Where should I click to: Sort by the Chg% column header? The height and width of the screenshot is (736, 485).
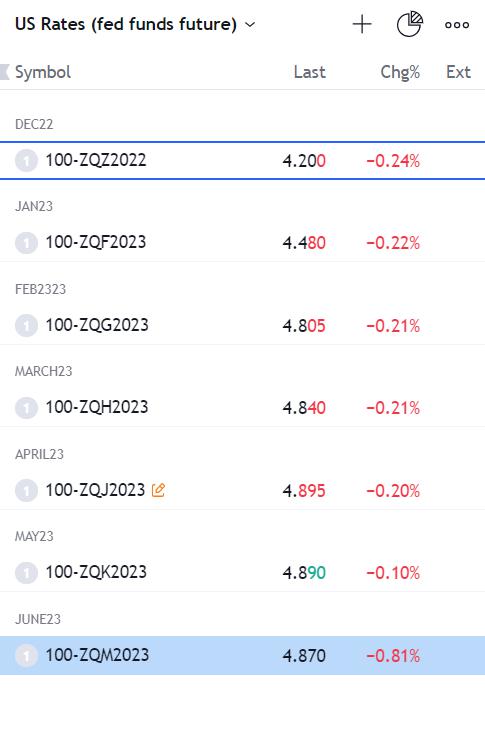(400, 72)
